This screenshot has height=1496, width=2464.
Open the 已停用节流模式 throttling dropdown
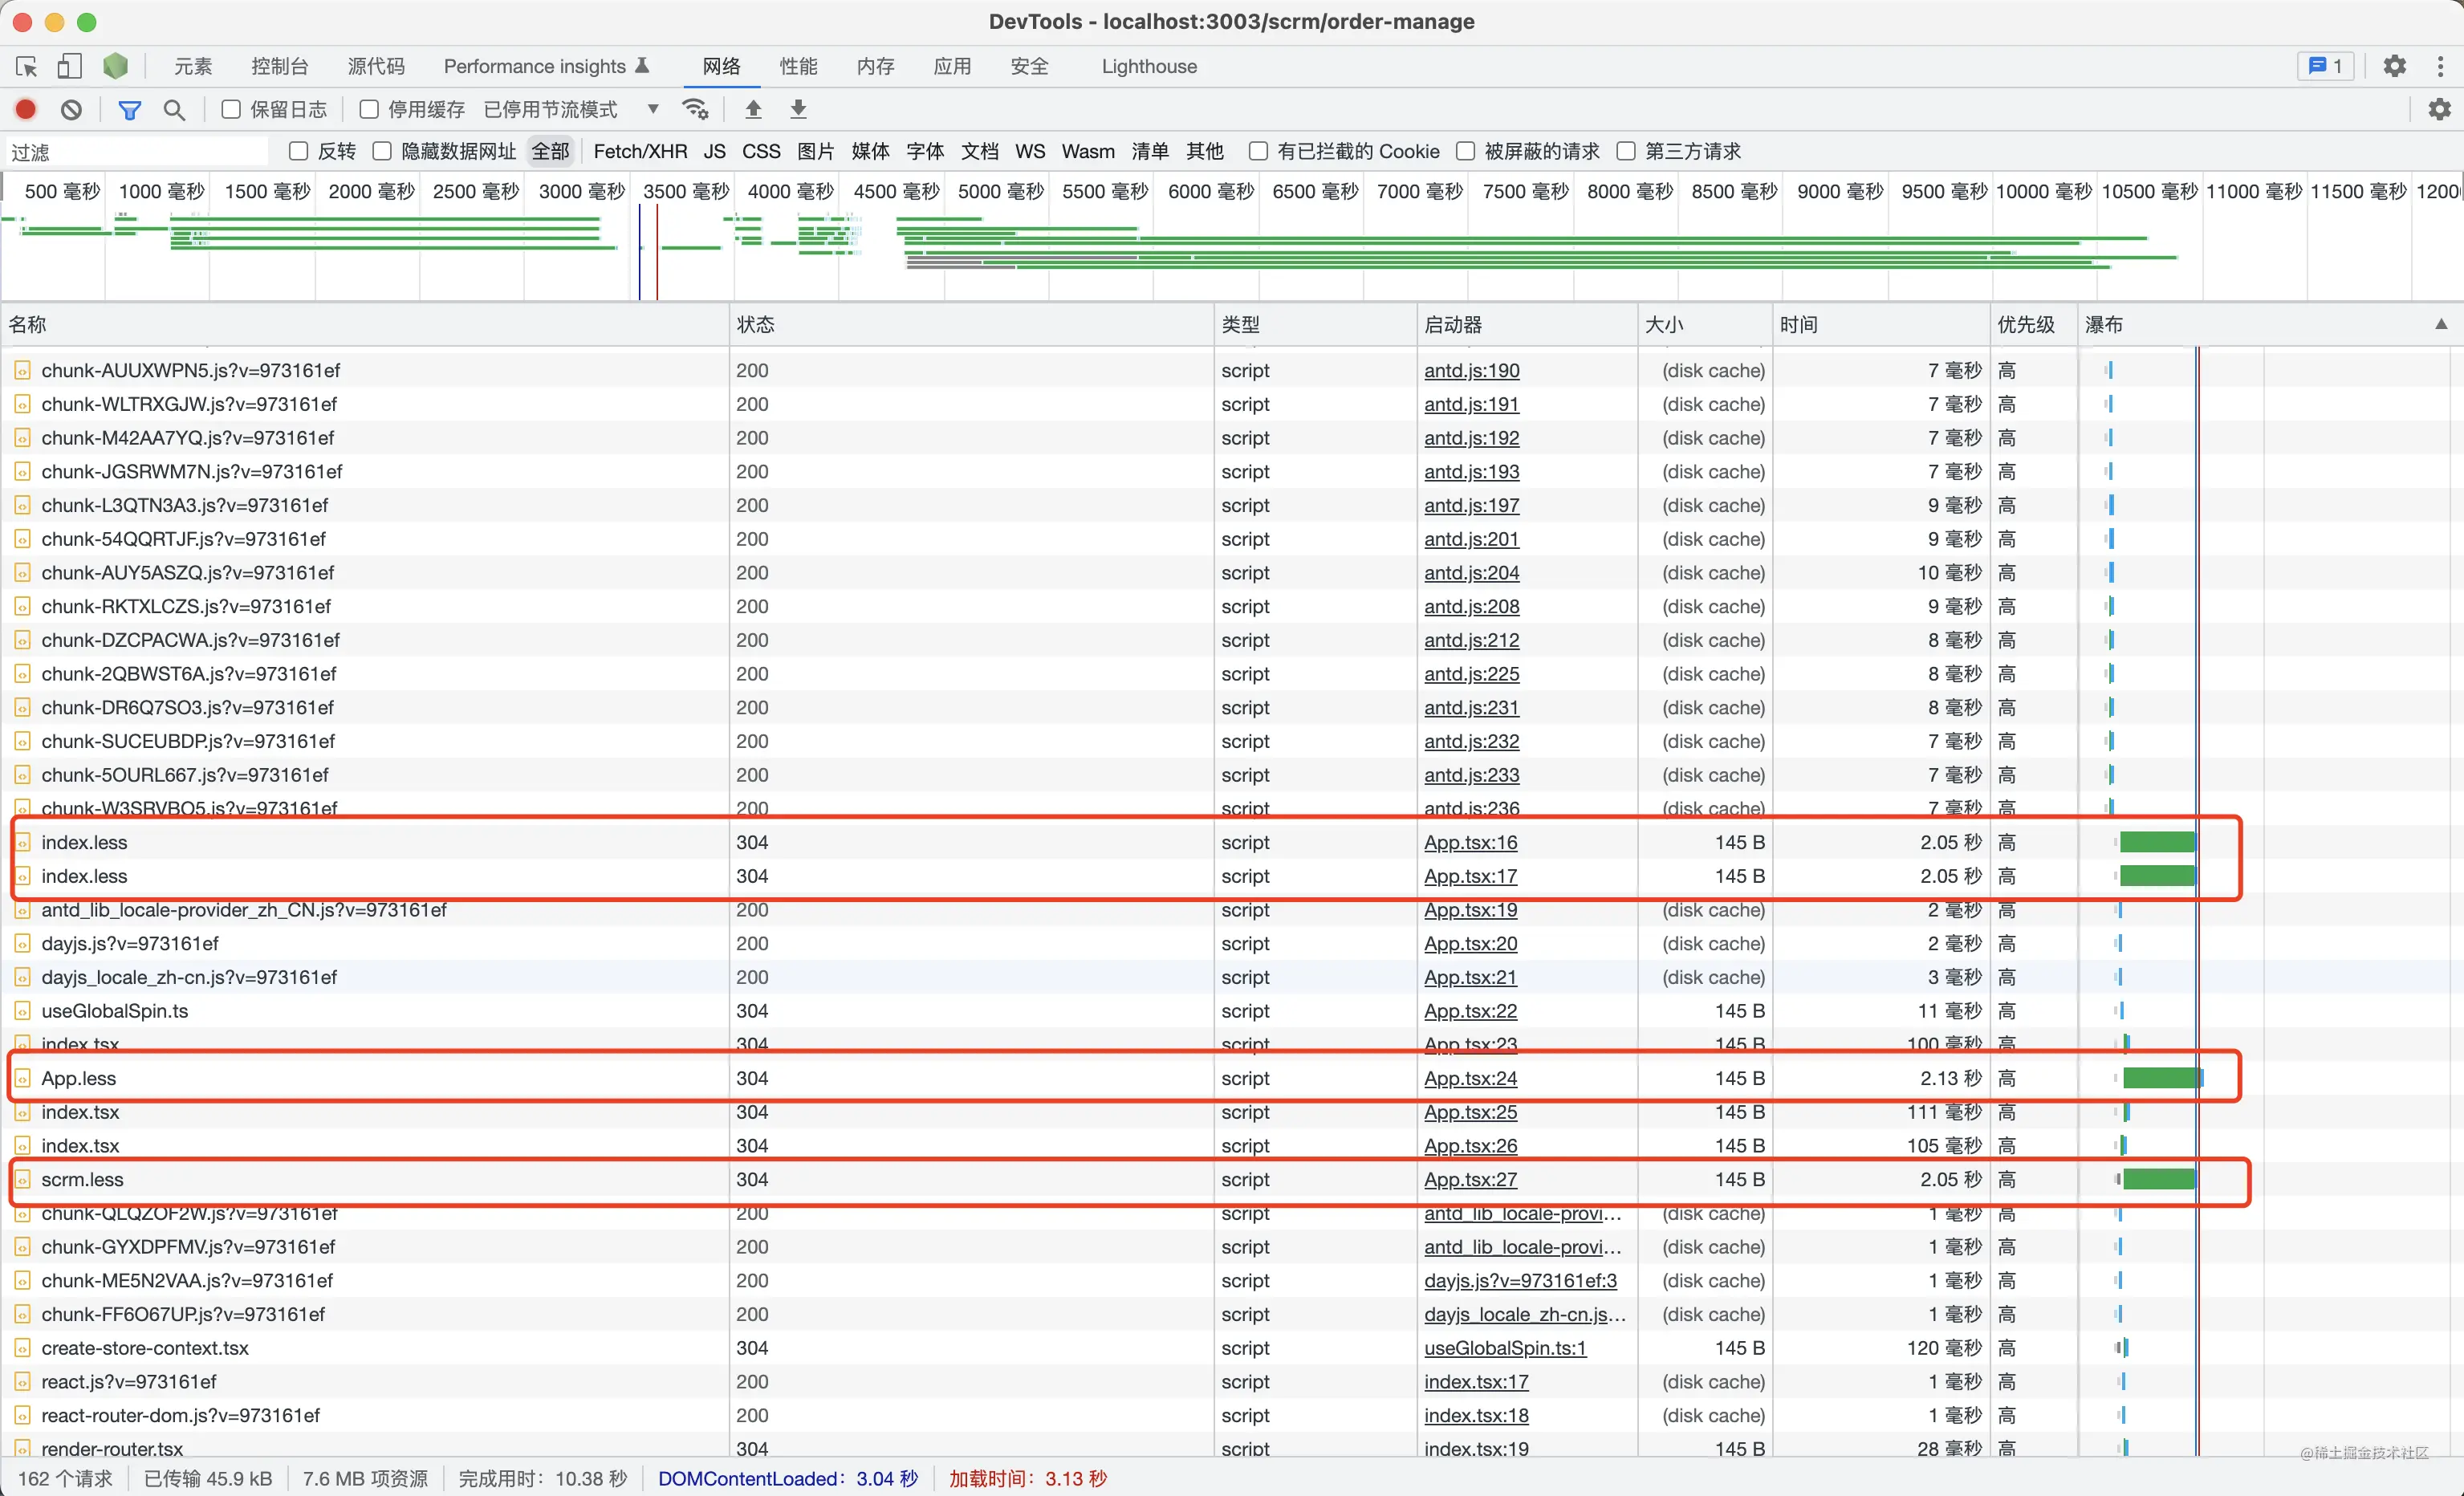click(571, 109)
